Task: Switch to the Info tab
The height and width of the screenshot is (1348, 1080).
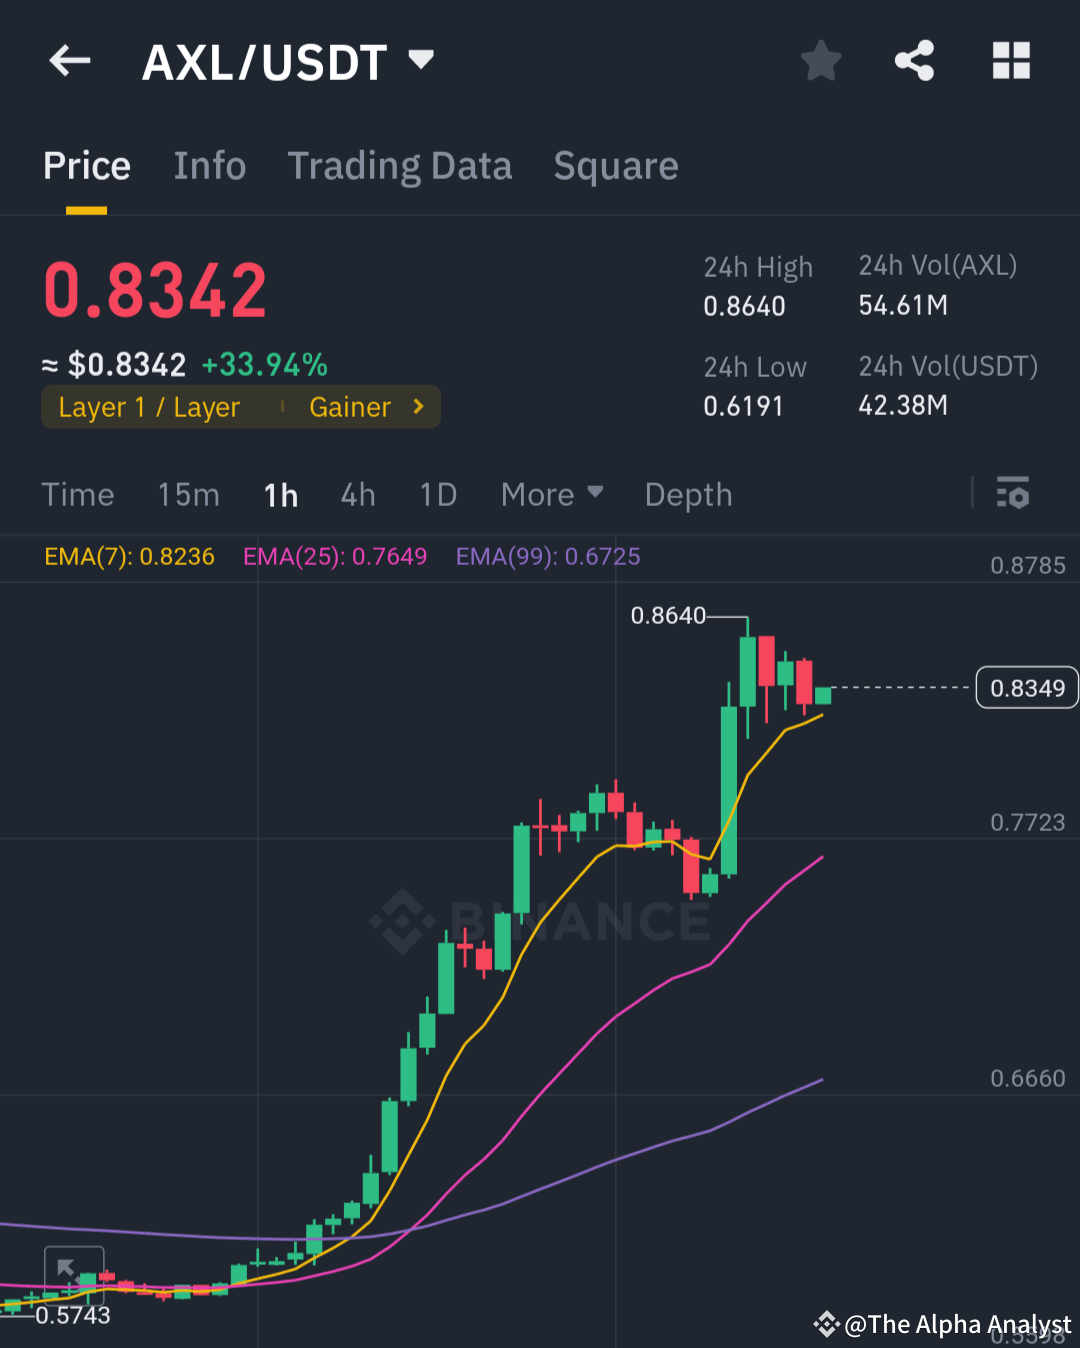Action: point(210,166)
